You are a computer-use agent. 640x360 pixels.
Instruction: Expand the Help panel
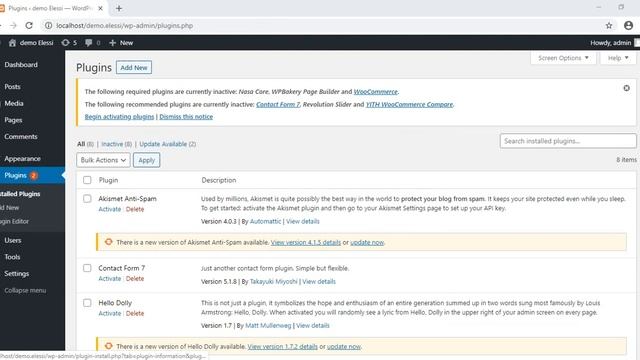tap(618, 58)
